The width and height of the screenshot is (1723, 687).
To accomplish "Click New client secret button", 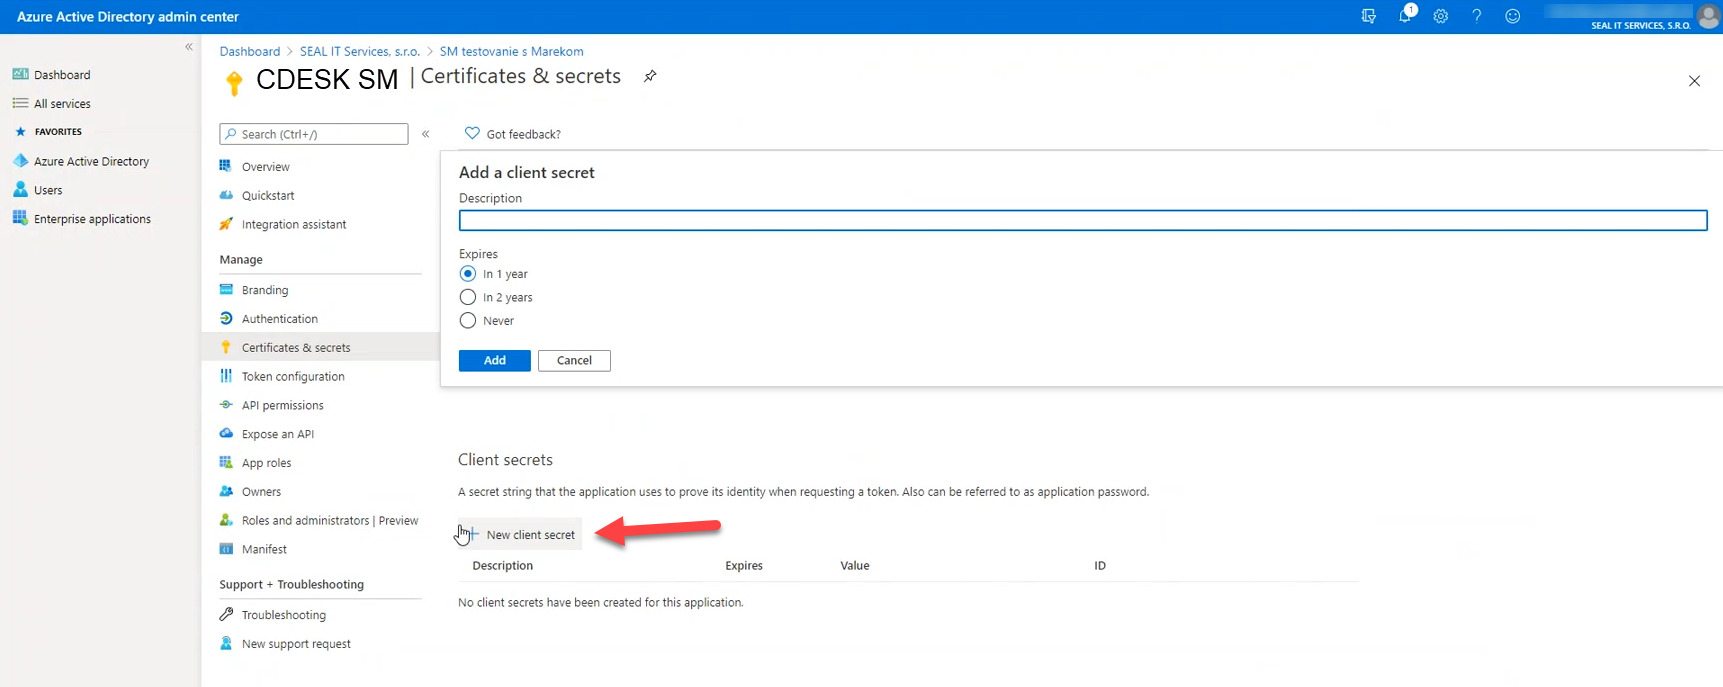I will (x=521, y=535).
